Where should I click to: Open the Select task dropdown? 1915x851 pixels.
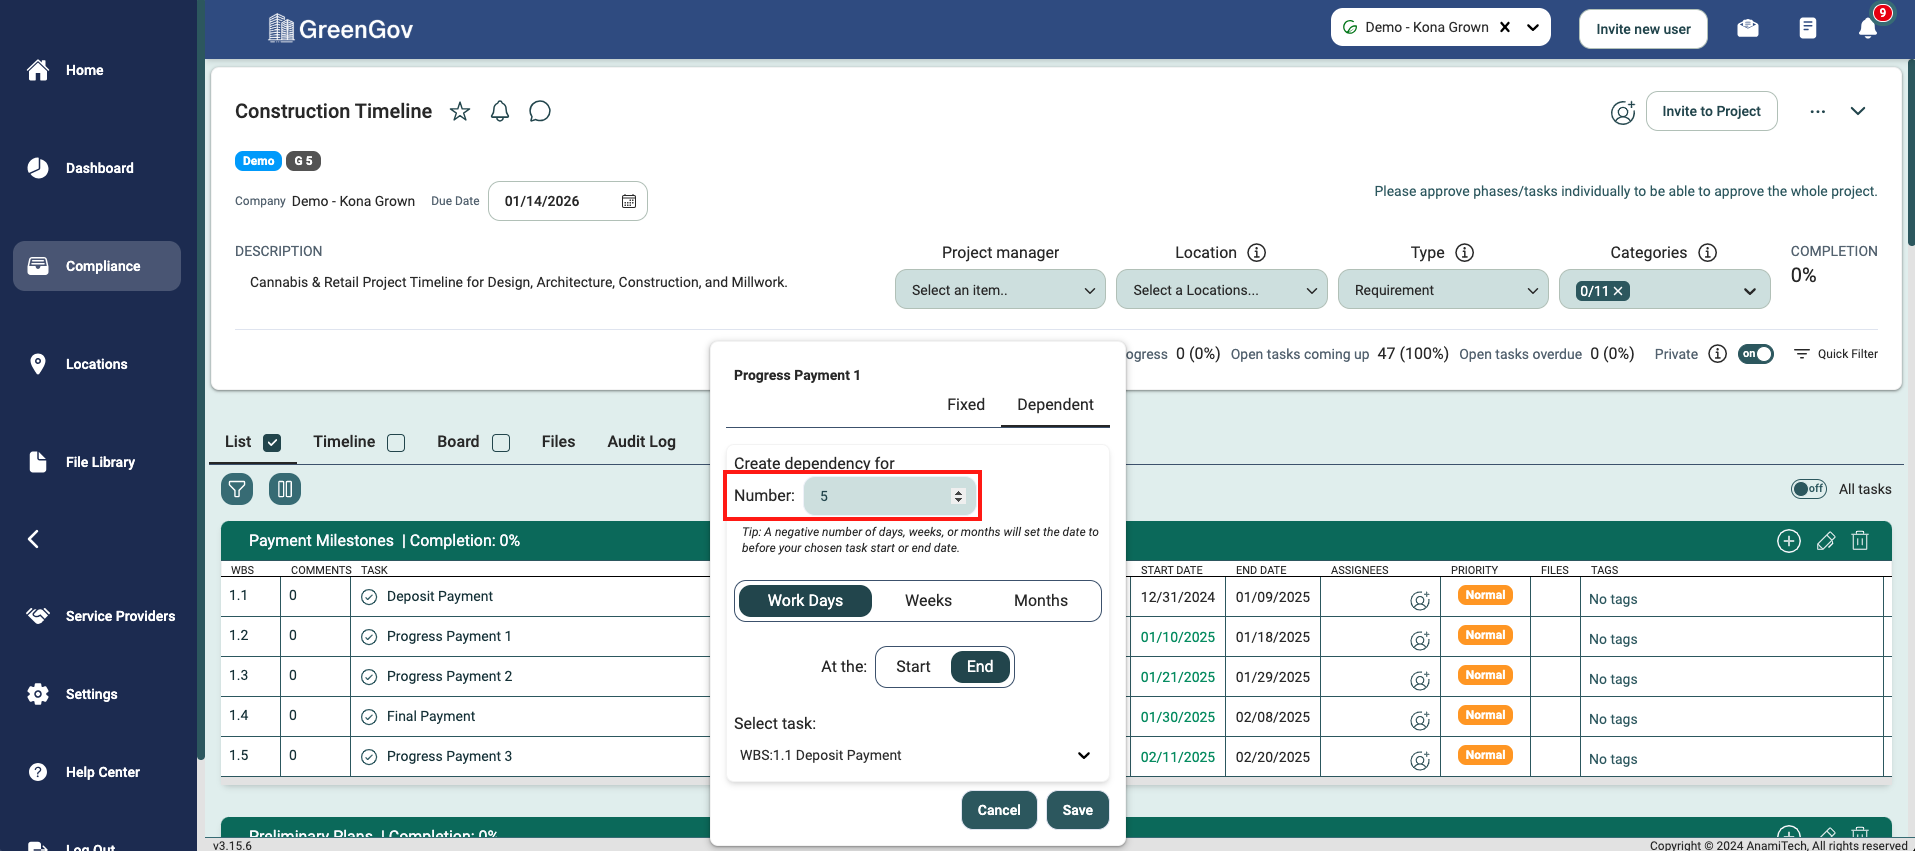(914, 756)
